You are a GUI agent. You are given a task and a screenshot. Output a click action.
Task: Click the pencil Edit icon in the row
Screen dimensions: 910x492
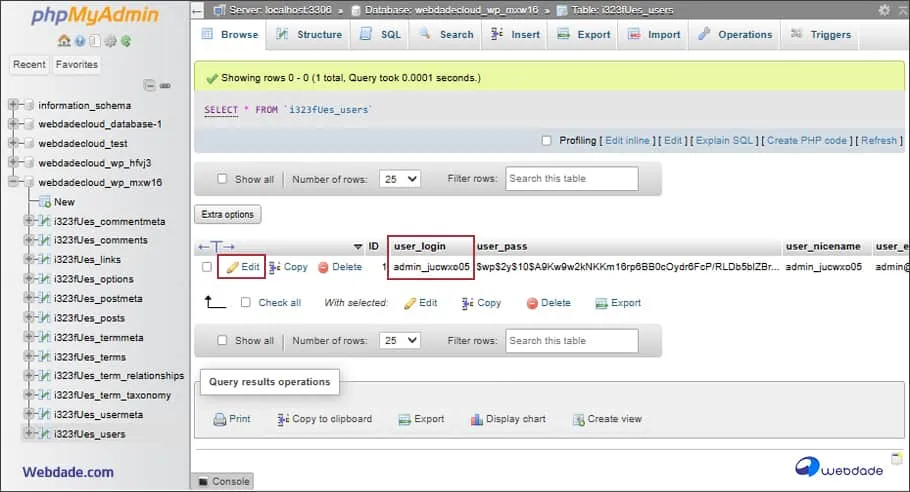[x=232, y=267]
